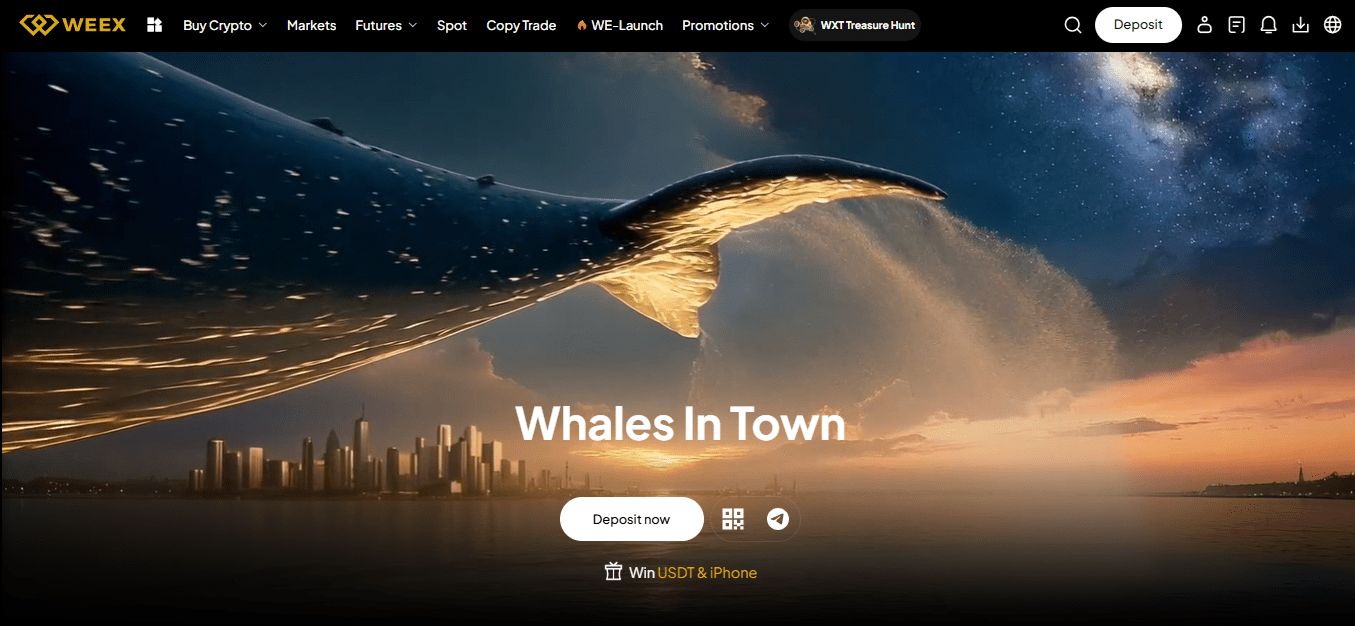Viewport: 1355px width, 626px height.
Task: Click the Deposit now button
Action: pos(631,519)
